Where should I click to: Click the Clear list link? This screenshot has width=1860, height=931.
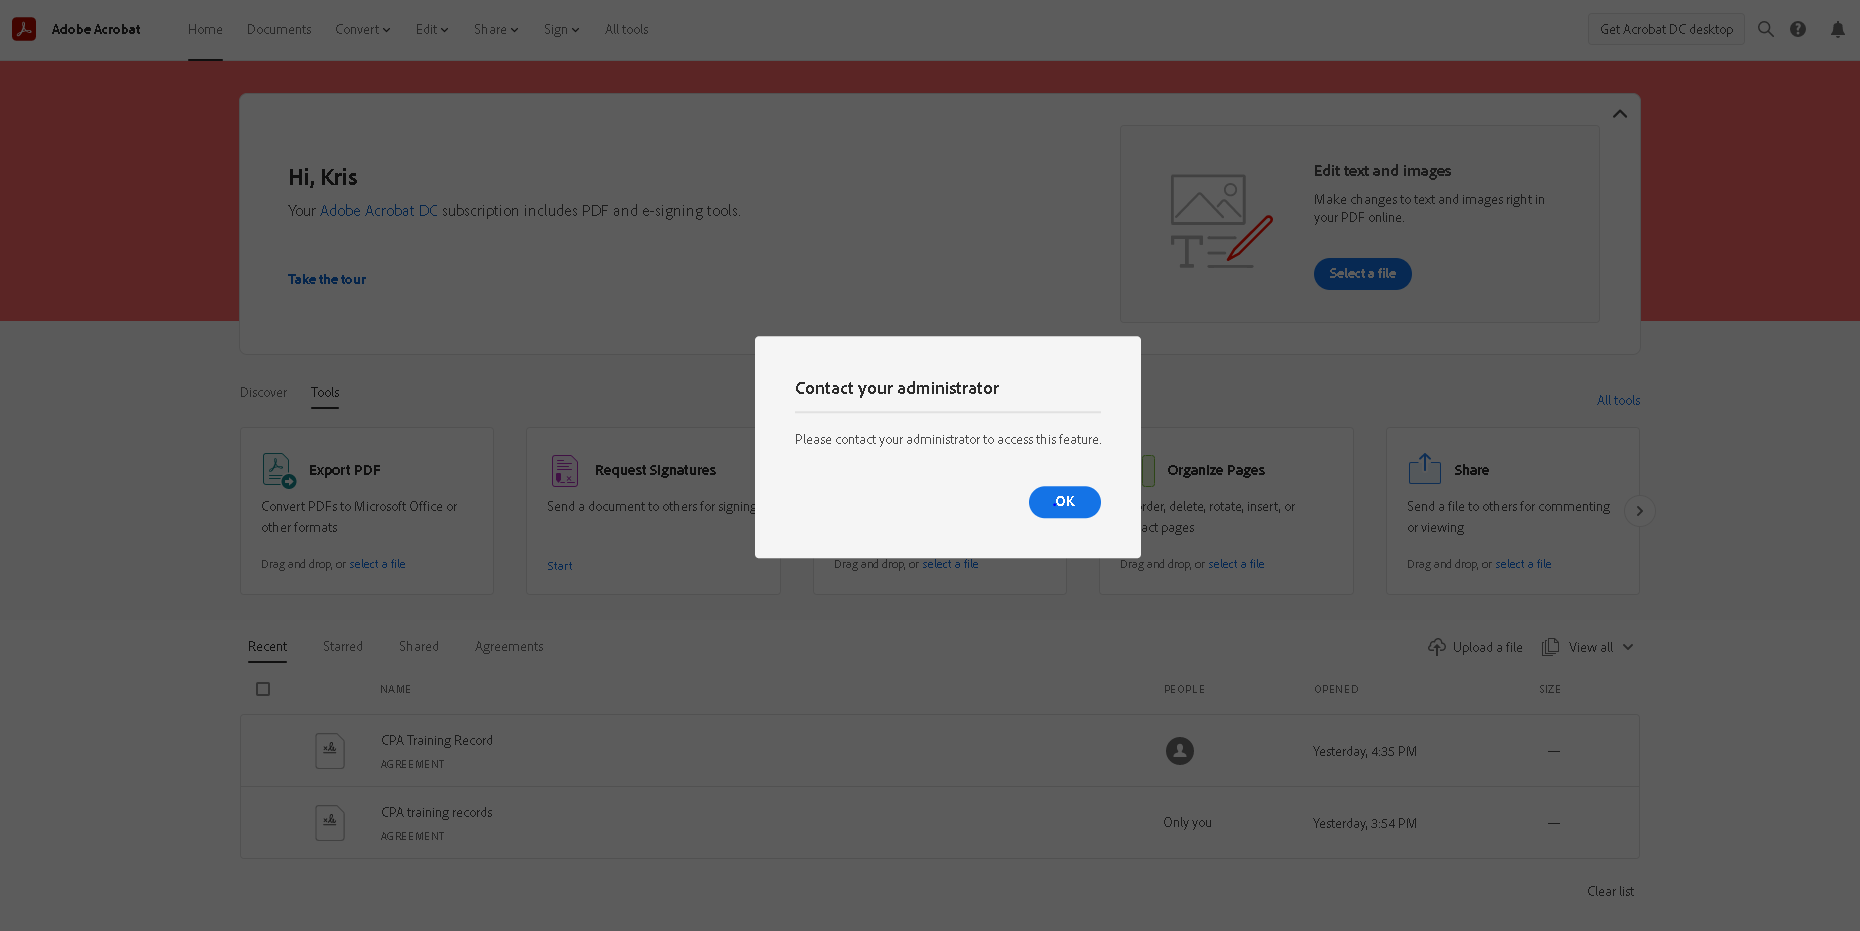1610,891
